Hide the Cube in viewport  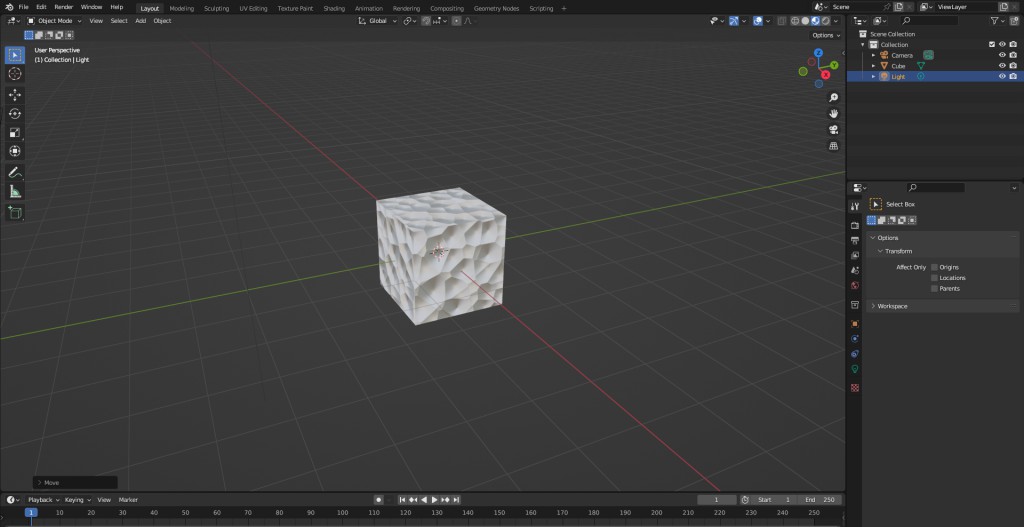1001,66
